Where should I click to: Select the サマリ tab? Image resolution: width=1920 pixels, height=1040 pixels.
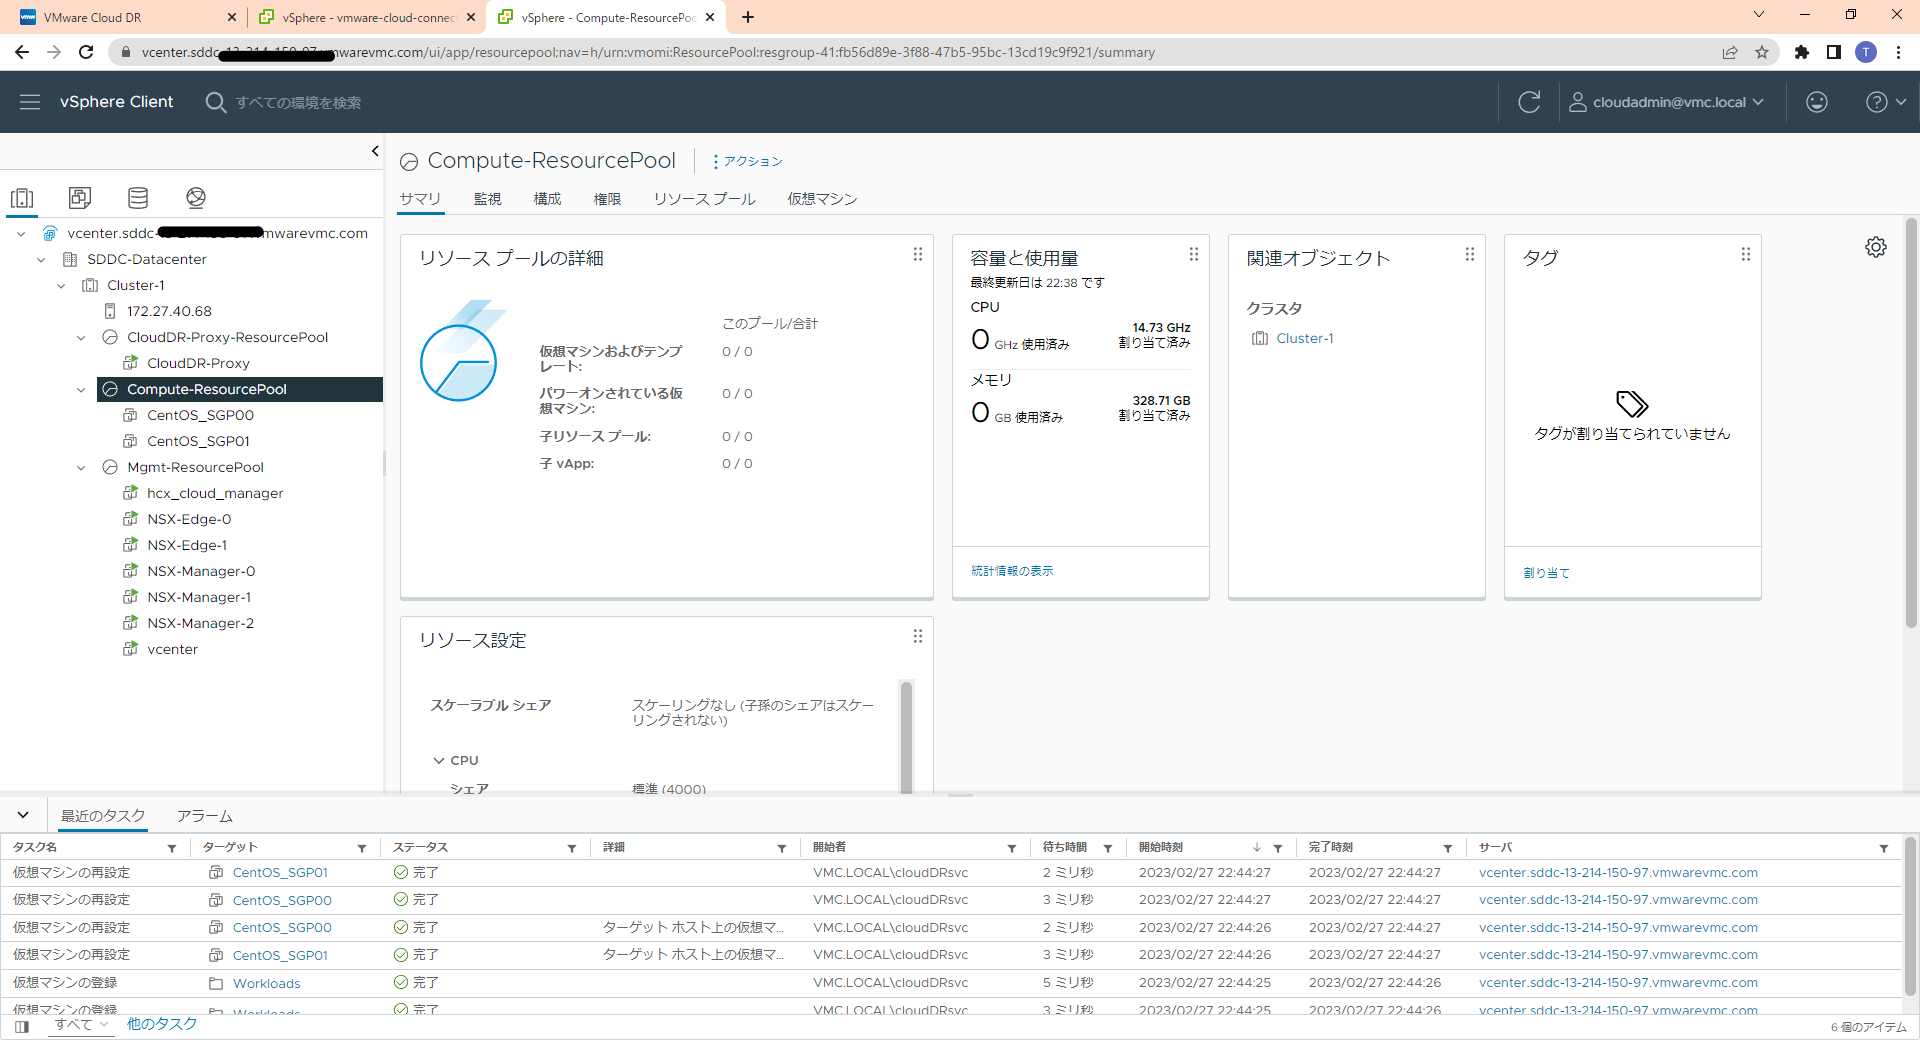pos(420,199)
